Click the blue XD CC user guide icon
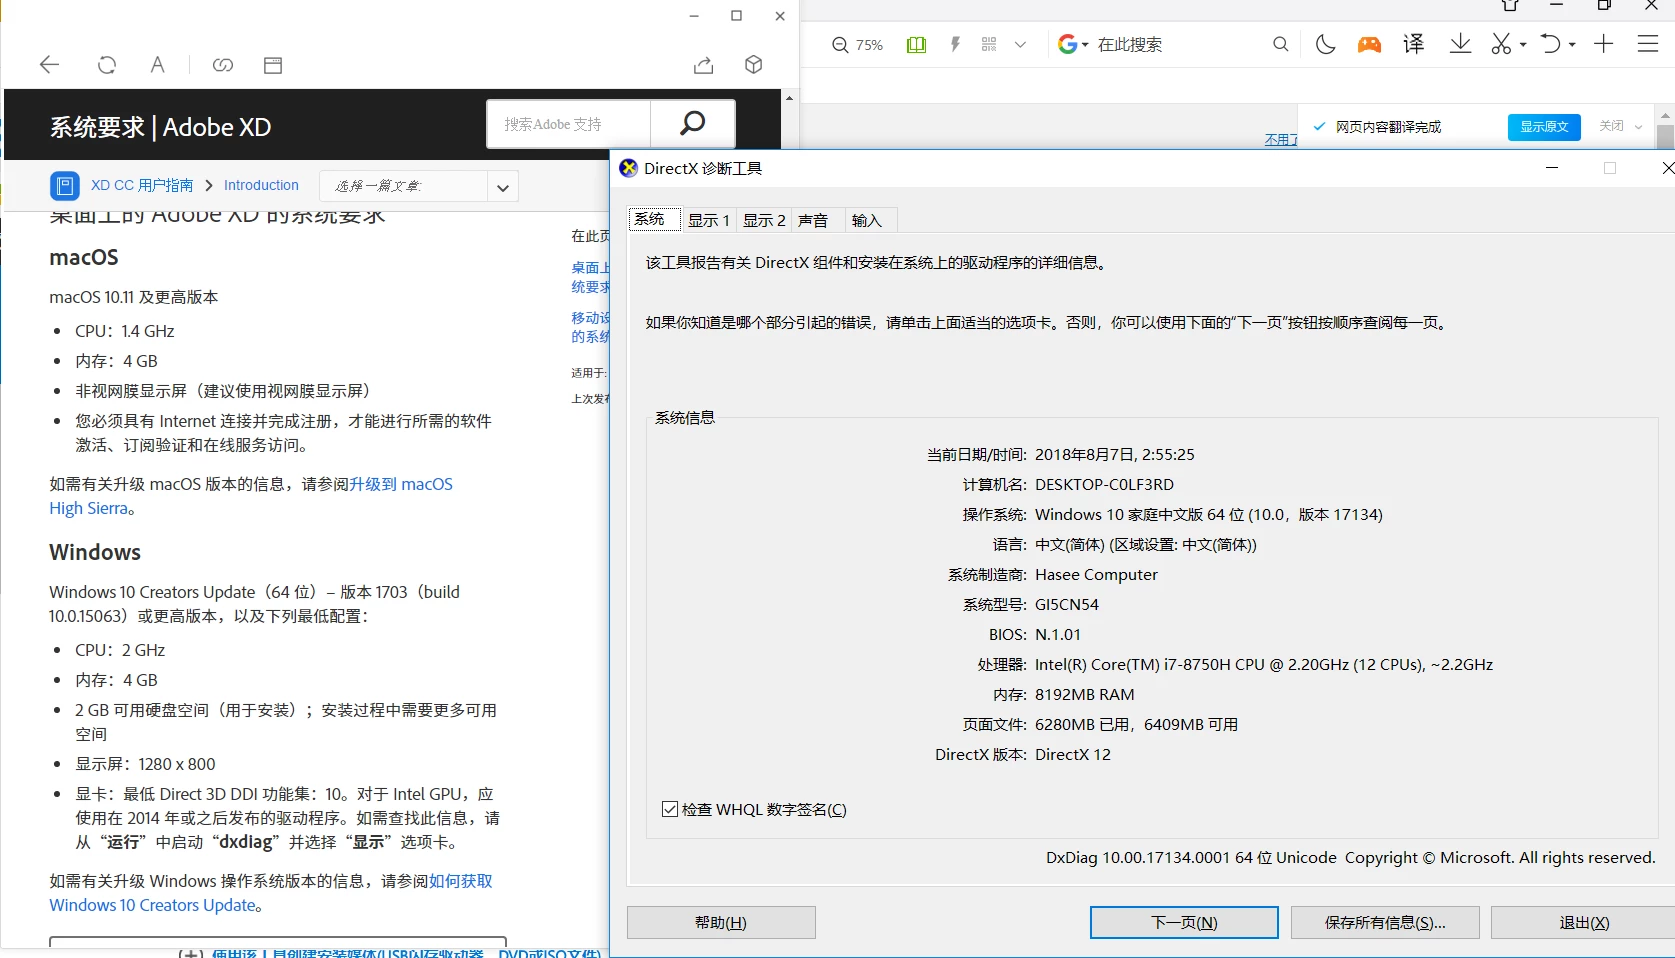Image resolution: width=1675 pixels, height=958 pixels. [x=65, y=186]
